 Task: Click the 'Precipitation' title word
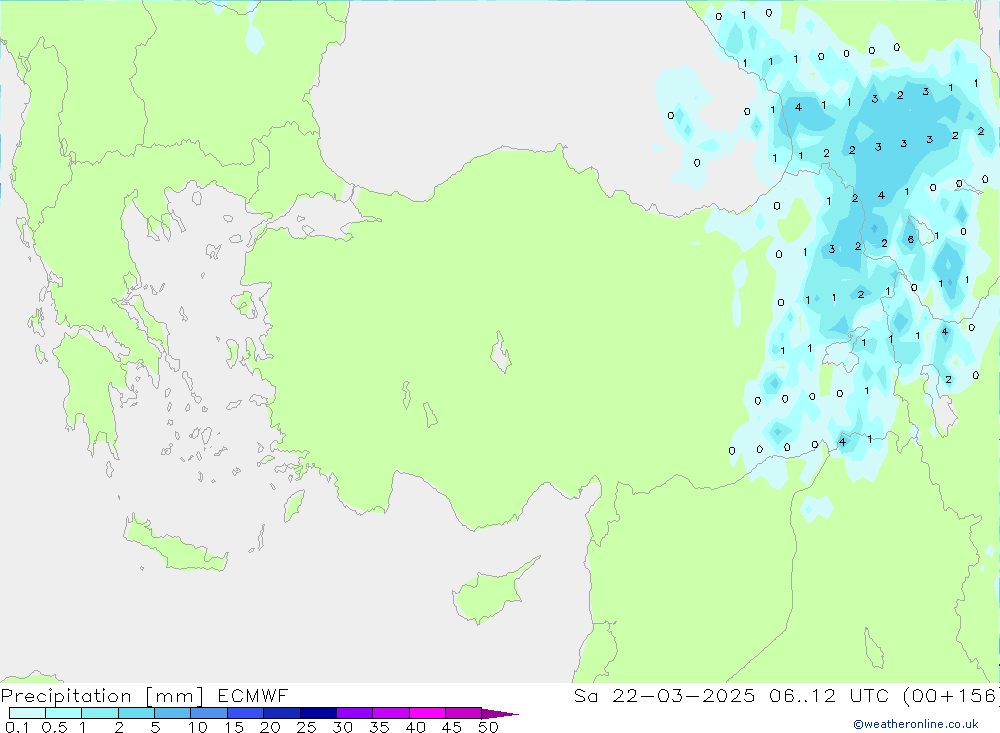[x=66, y=695]
